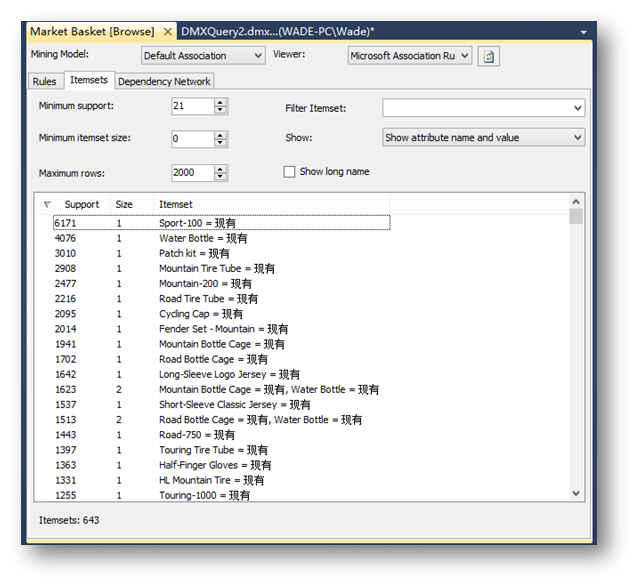The height and width of the screenshot is (587, 639).
Task: Select the Cycling Cap itemset row
Action: tap(222, 314)
